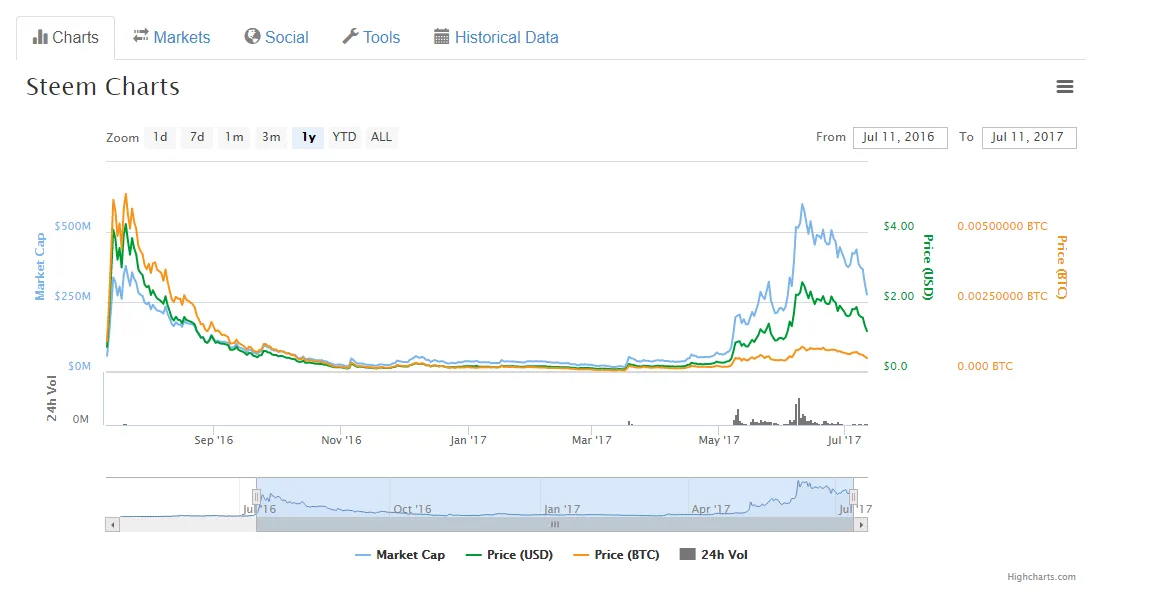Open the Highcharts.com credit link
Viewport: 1176px width, 593px height.
point(1041,577)
